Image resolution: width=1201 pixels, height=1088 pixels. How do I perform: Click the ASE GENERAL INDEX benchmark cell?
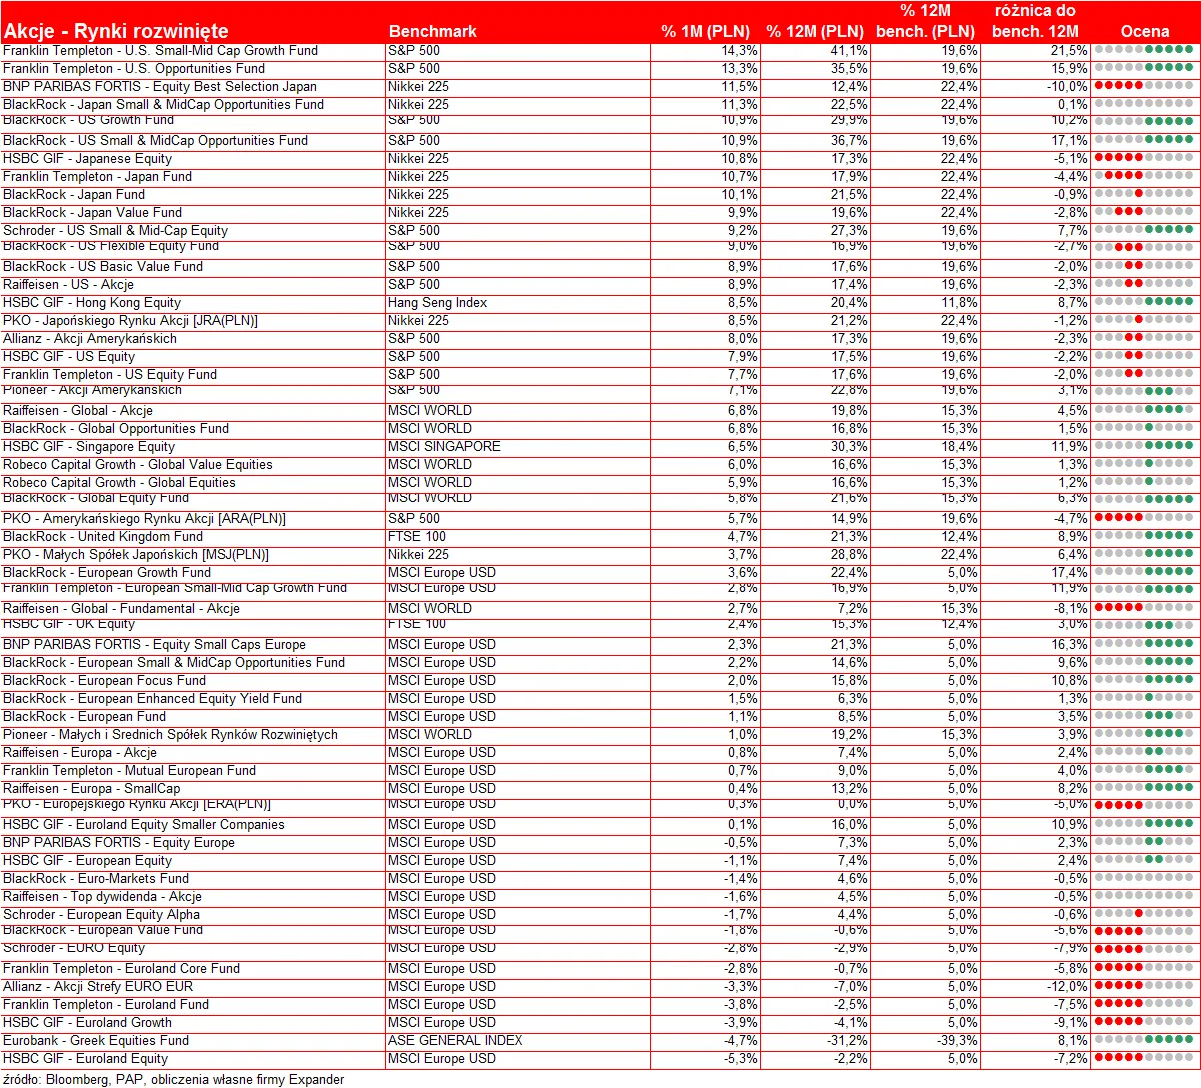click(x=455, y=1040)
